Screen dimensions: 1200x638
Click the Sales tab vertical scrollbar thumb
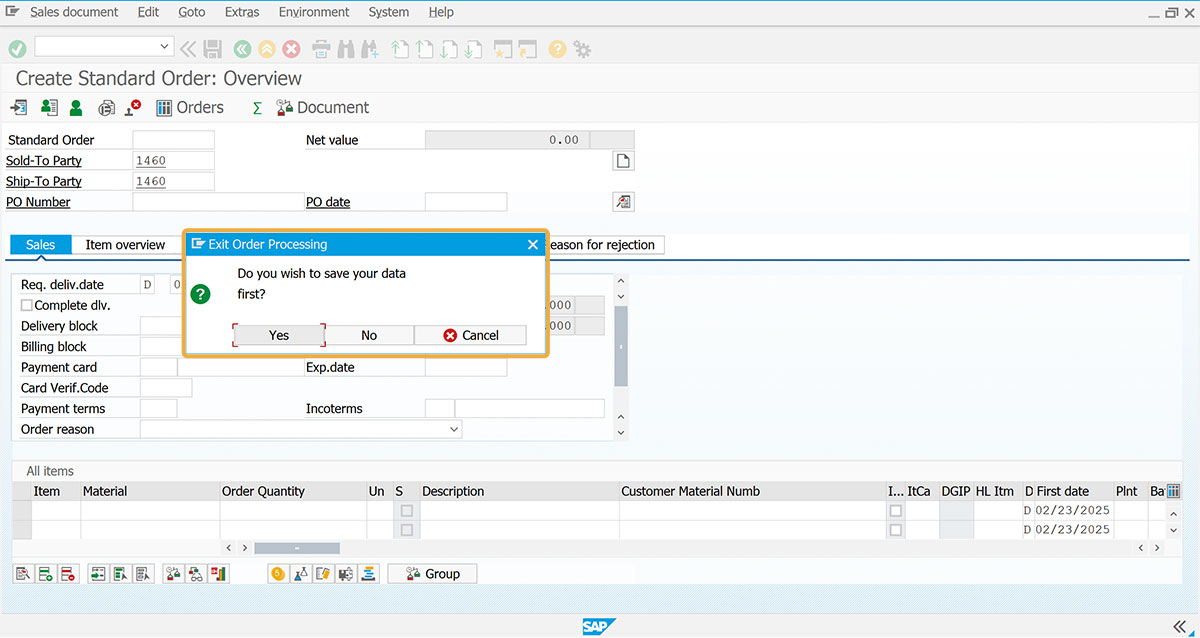click(621, 346)
